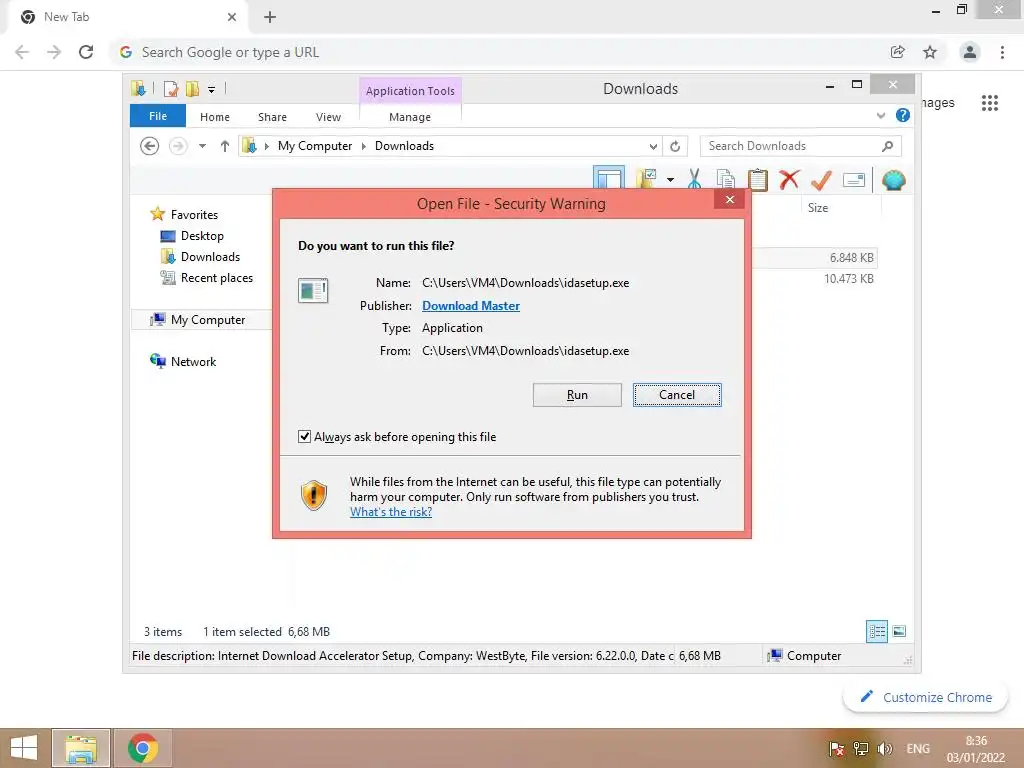The height and width of the screenshot is (768, 1024).
Task: Switch to large icons view in status bar
Action: (899, 631)
